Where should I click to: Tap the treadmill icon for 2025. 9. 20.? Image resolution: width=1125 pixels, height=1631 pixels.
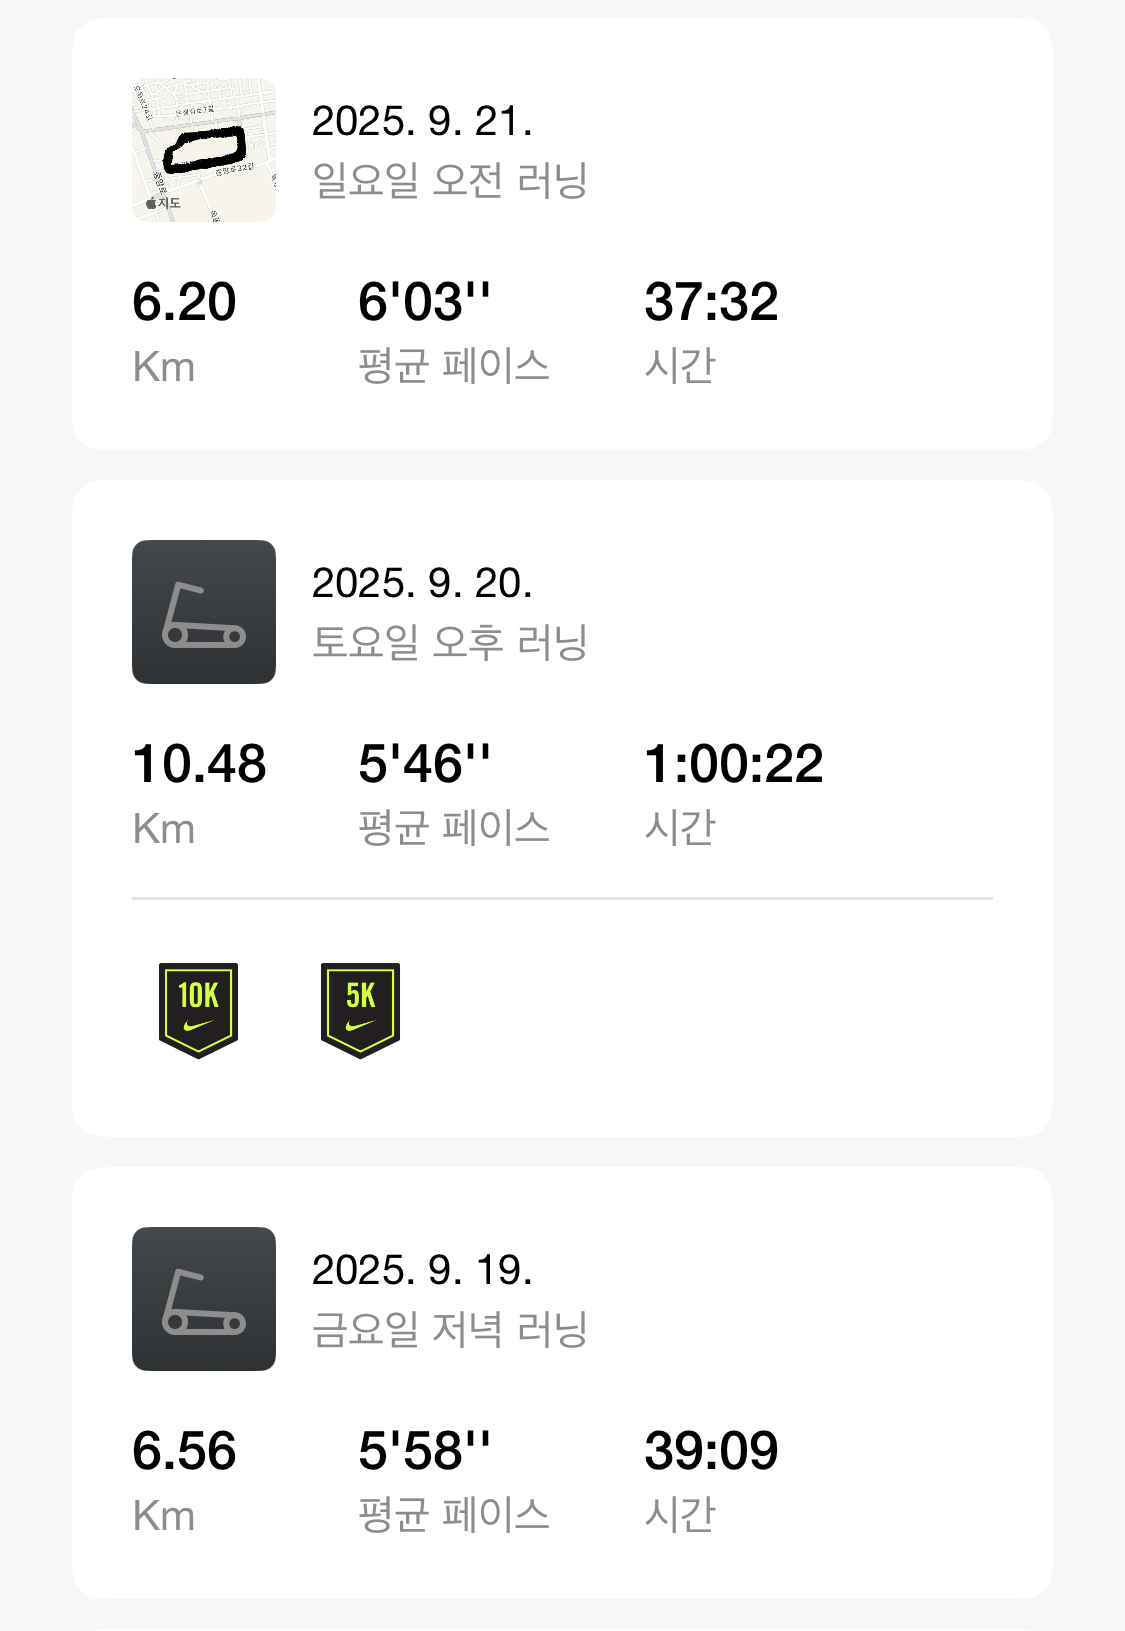[204, 612]
